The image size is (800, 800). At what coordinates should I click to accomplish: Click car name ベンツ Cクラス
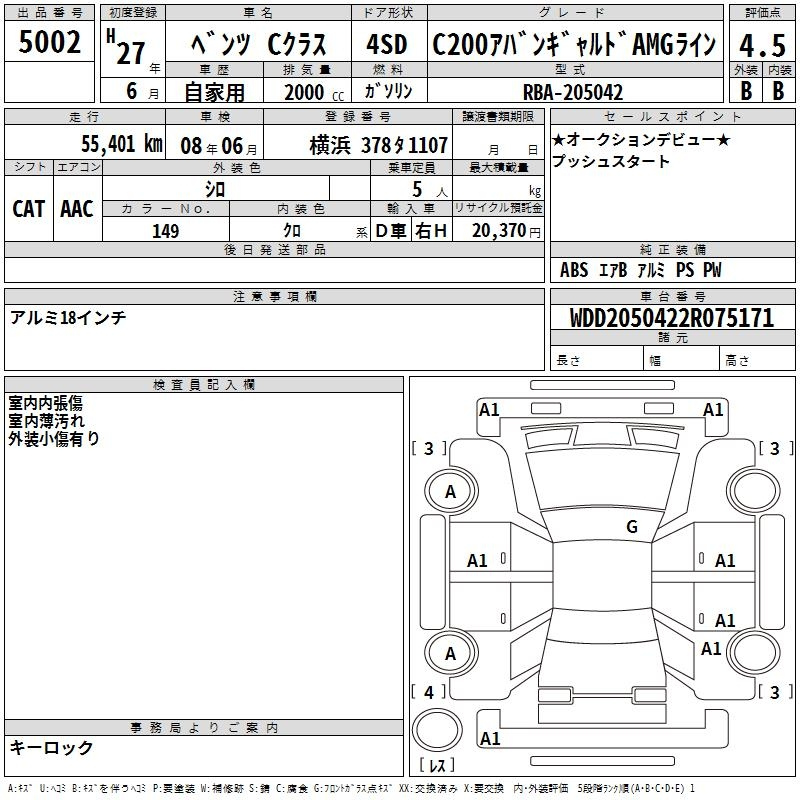pyautogui.click(x=258, y=44)
